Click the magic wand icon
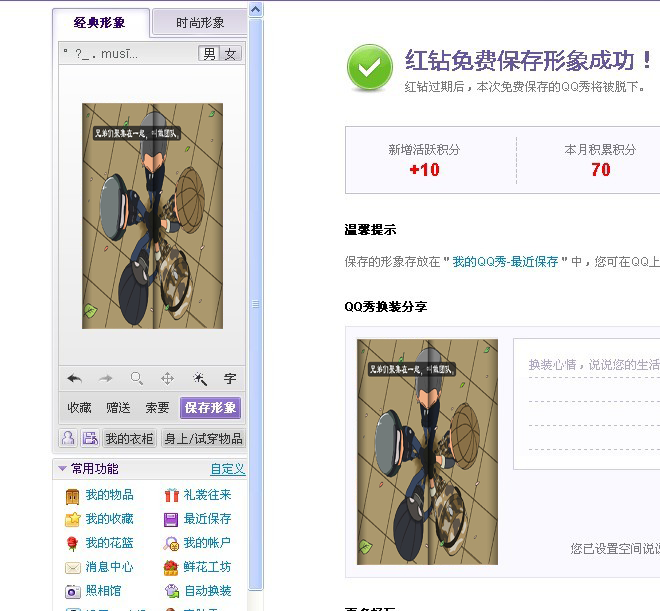The height and width of the screenshot is (611, 660). pyautogui.click(x=199, y=379)
